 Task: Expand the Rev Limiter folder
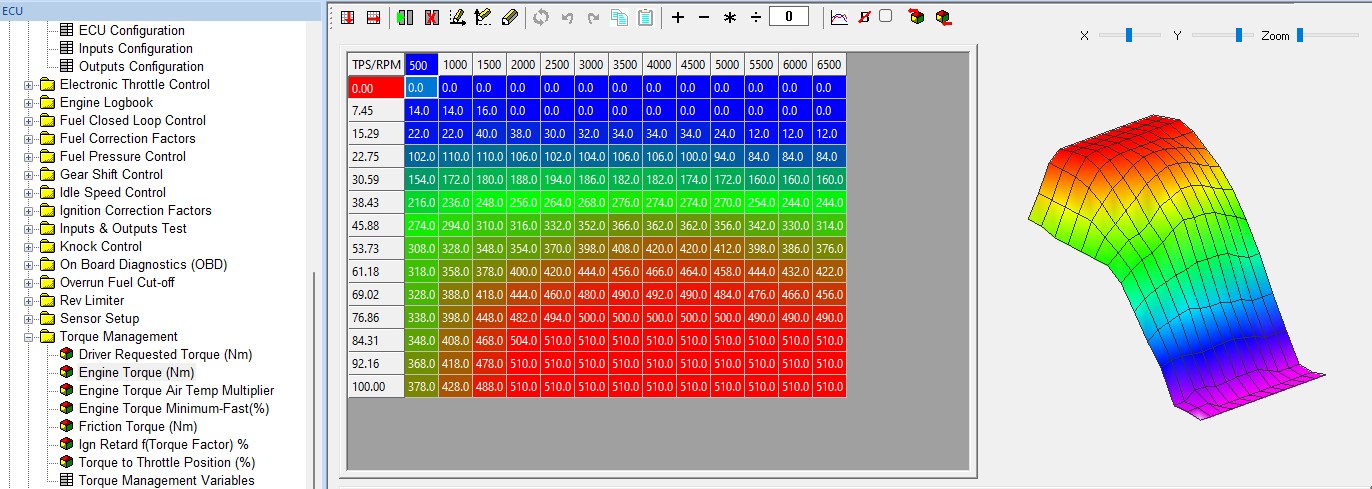pyautogui.click(x=29, y=301)
